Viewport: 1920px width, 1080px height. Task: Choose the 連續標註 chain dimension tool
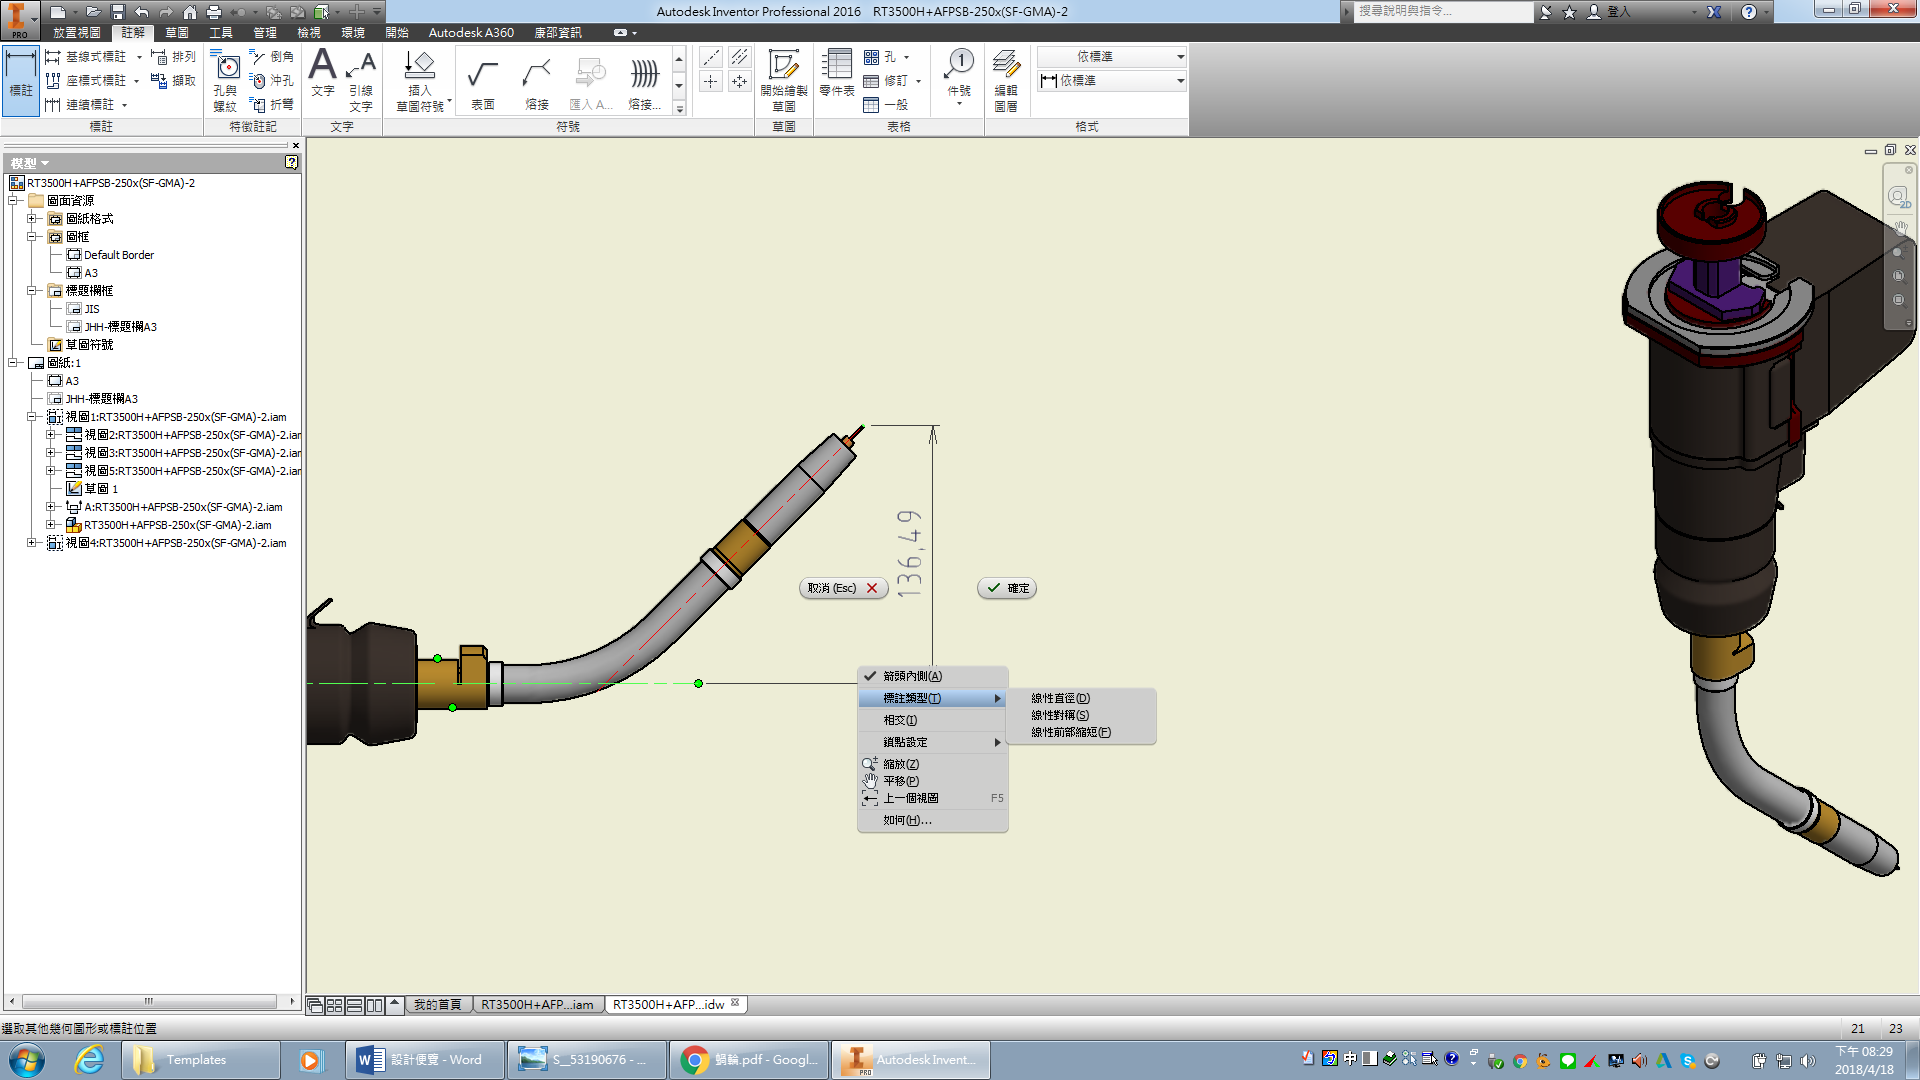click(x=81, y=105)
